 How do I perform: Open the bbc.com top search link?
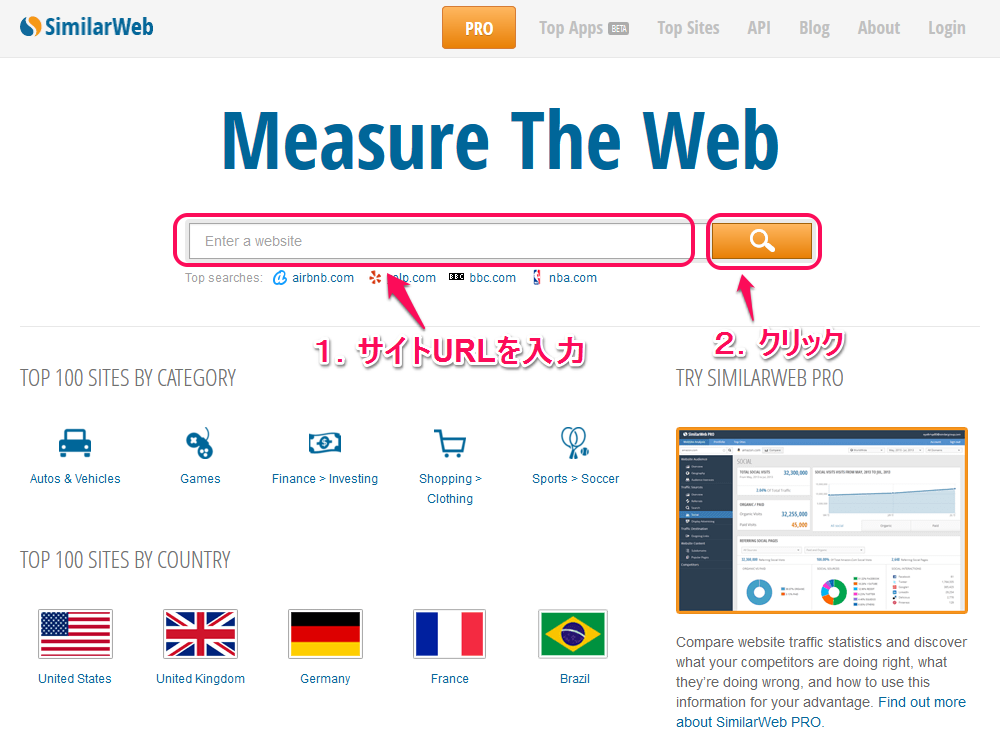click(x=492, y=278)
